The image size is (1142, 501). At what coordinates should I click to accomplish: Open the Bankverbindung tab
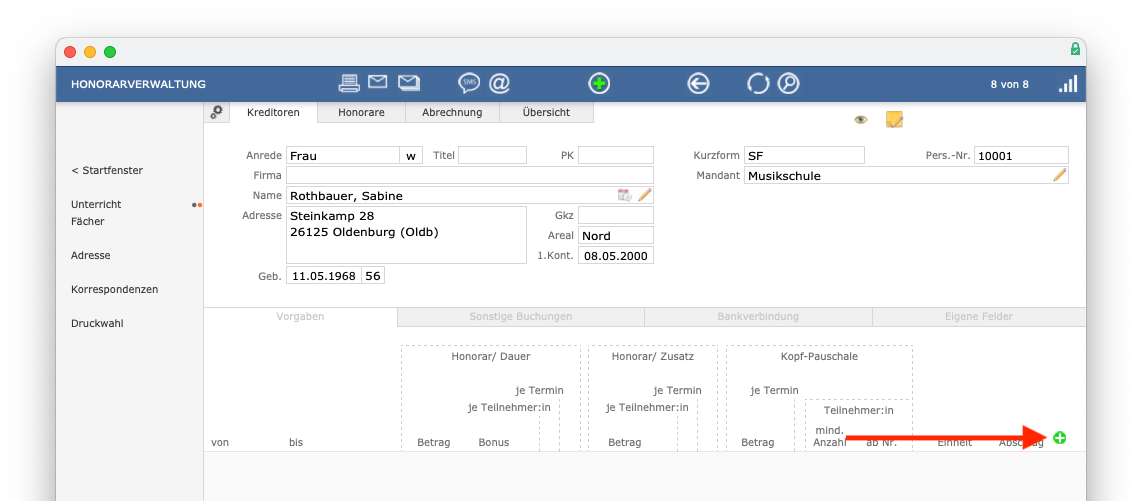(x=757, y=317)
